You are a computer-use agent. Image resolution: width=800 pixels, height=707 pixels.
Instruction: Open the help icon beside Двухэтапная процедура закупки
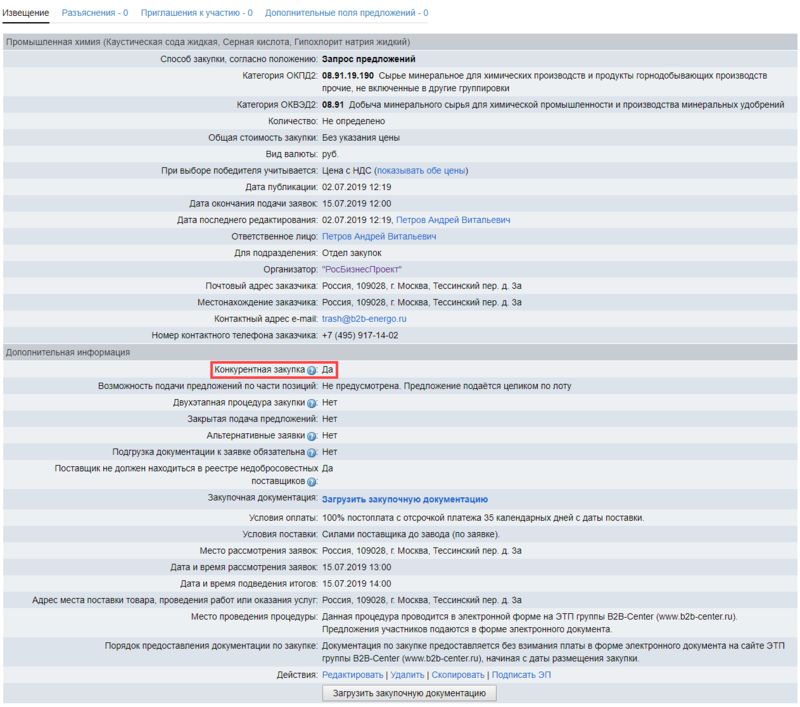click(x=312, y=403)
